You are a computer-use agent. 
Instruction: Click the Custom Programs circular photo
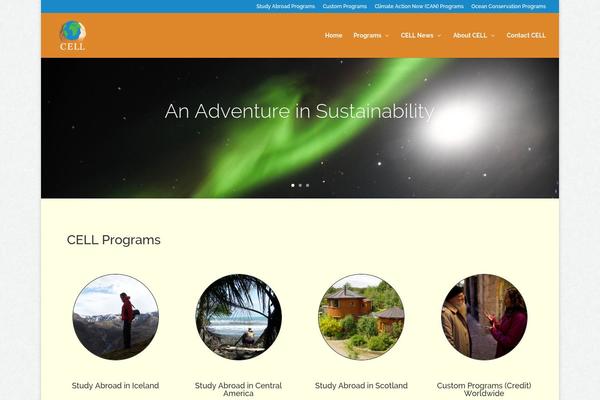click(x=484, y=317)
